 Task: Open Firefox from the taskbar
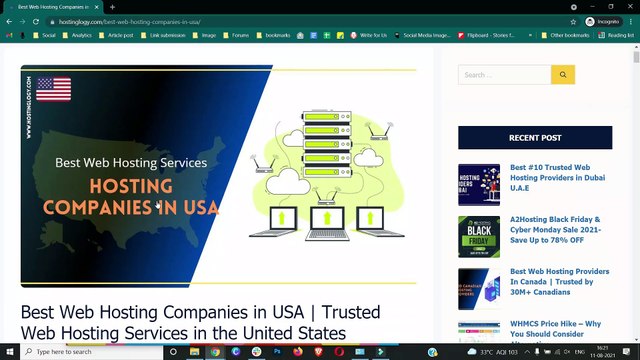tap(298, 351)
